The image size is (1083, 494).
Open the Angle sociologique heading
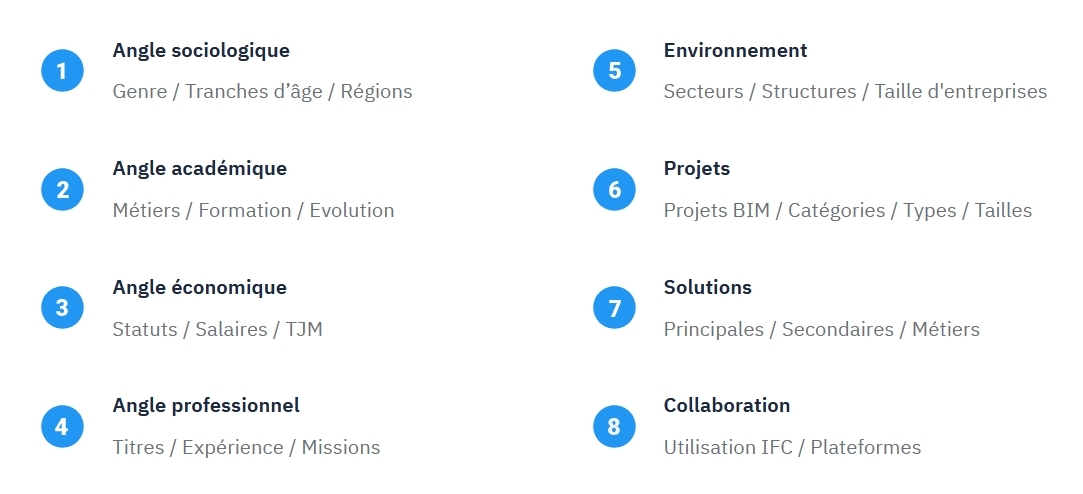click(201, 50)
